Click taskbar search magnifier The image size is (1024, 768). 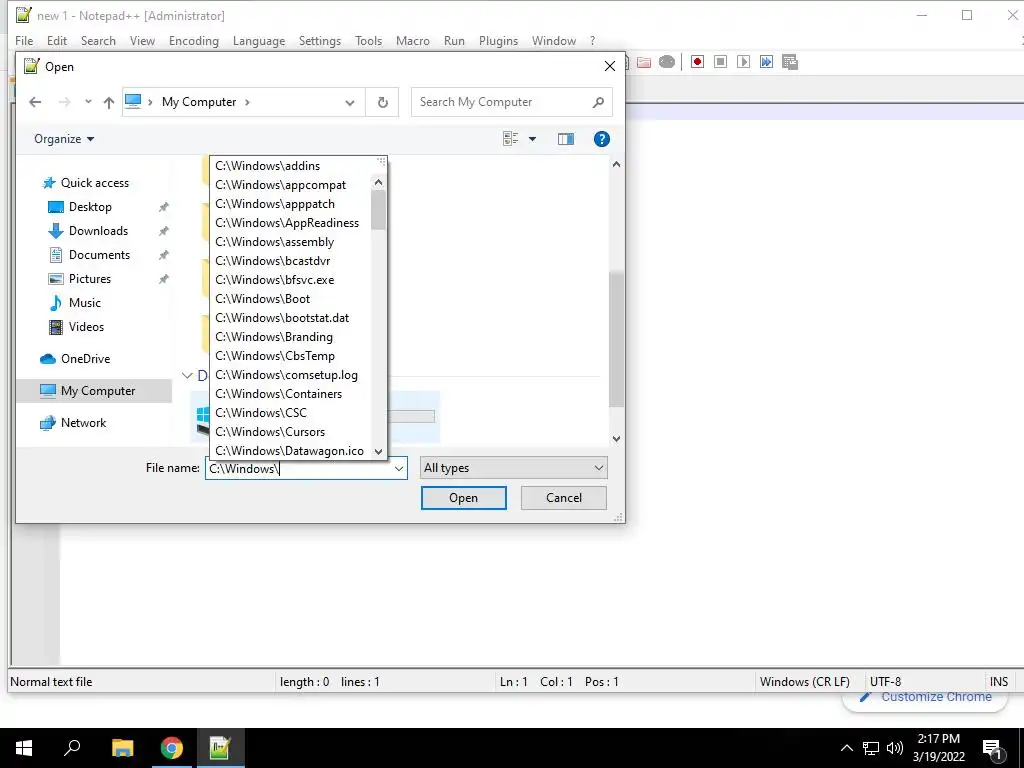click(72, 748)
